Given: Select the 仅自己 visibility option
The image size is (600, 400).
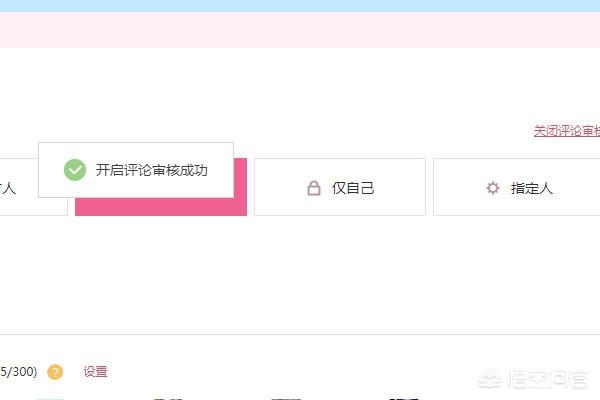Looking at the screenshot, I should (340, 187).
